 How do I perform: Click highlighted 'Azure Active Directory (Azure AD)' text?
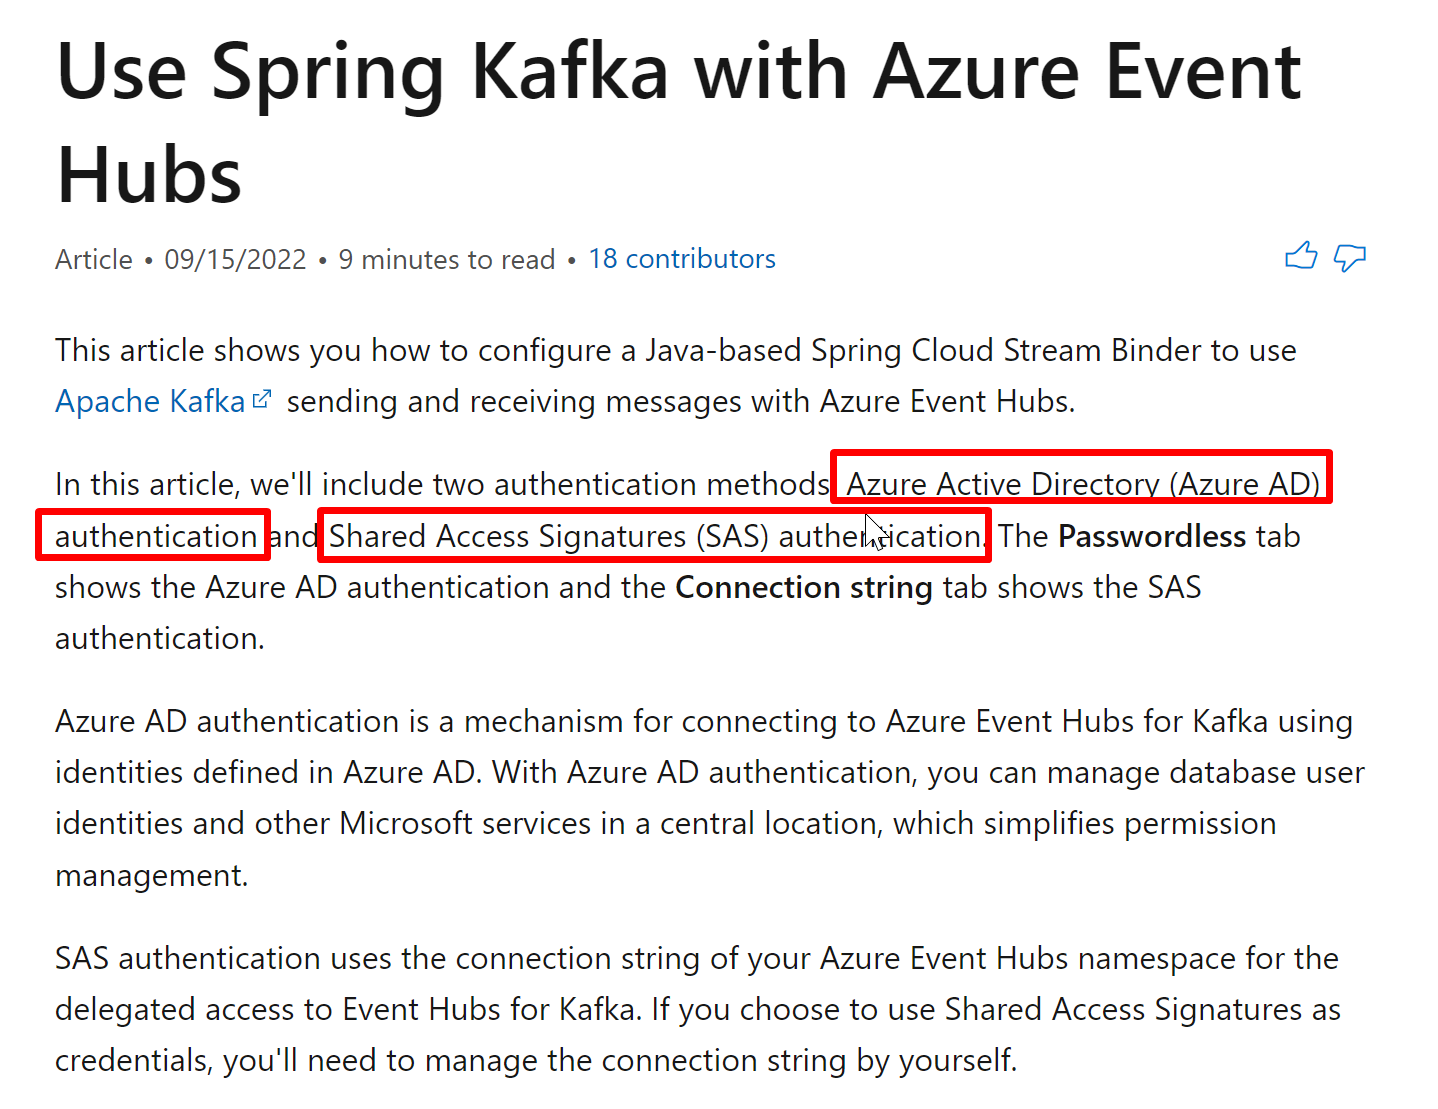[x=1083, y=484]
